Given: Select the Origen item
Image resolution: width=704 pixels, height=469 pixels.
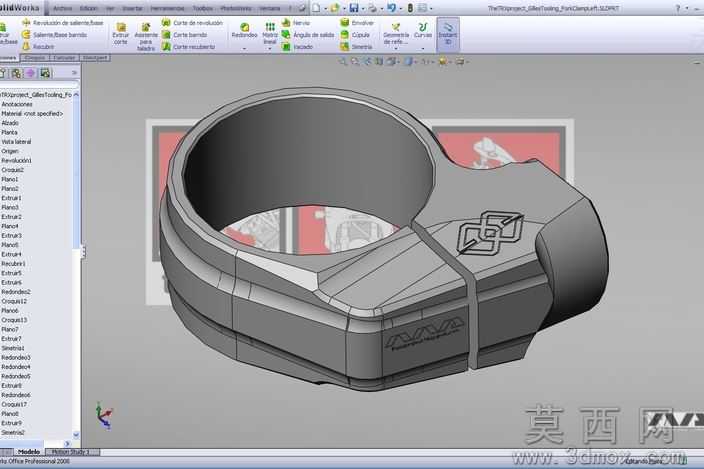Looking at the screenshot, I should coord(10,151).
